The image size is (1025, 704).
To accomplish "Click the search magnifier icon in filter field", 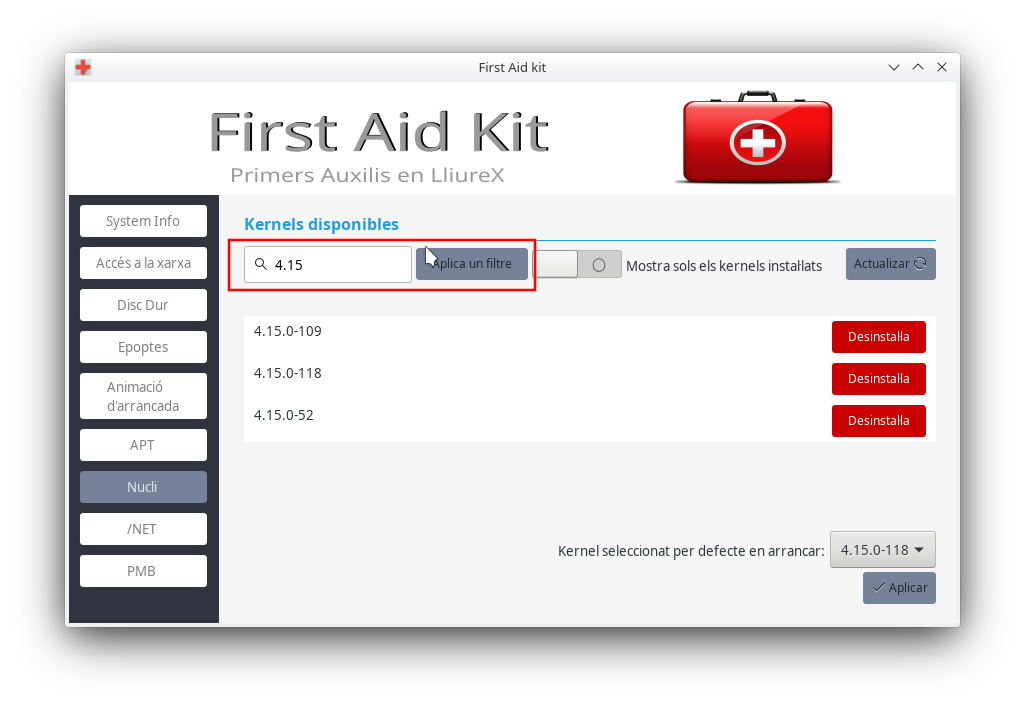I will [x=261, y=265].
